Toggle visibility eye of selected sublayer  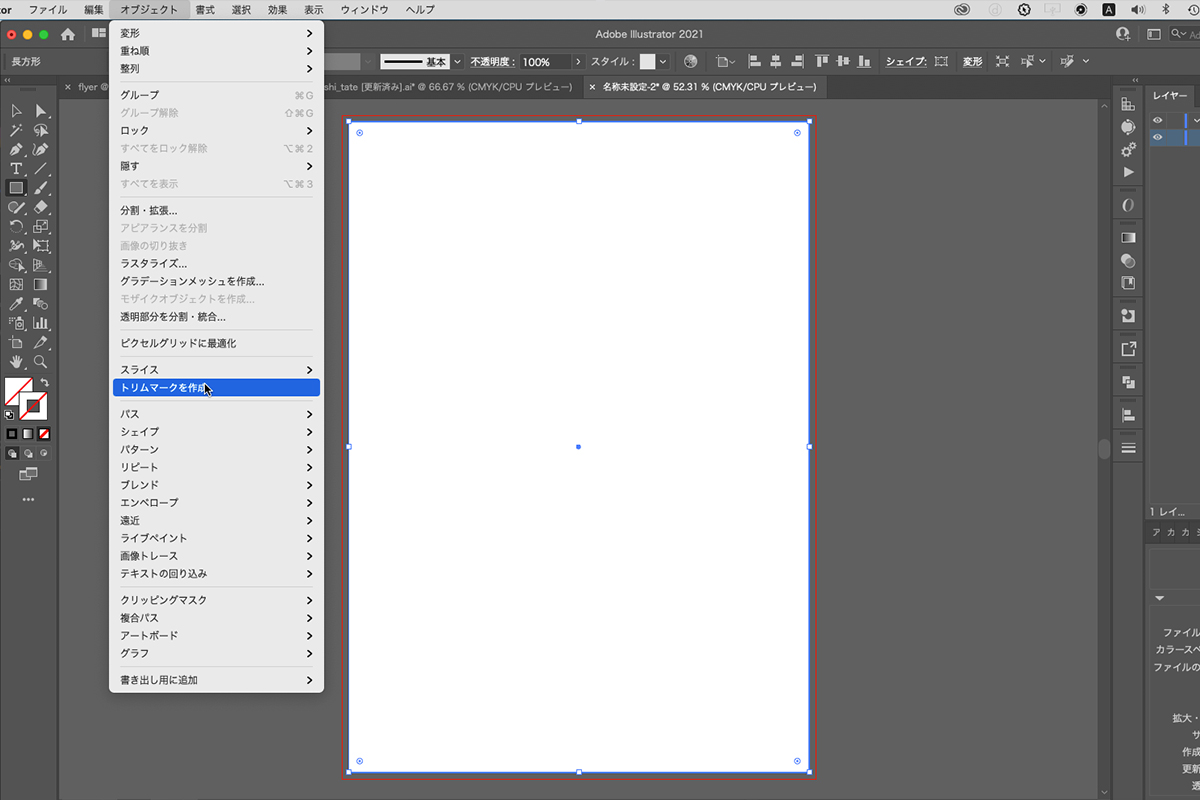pos(1158,137)
